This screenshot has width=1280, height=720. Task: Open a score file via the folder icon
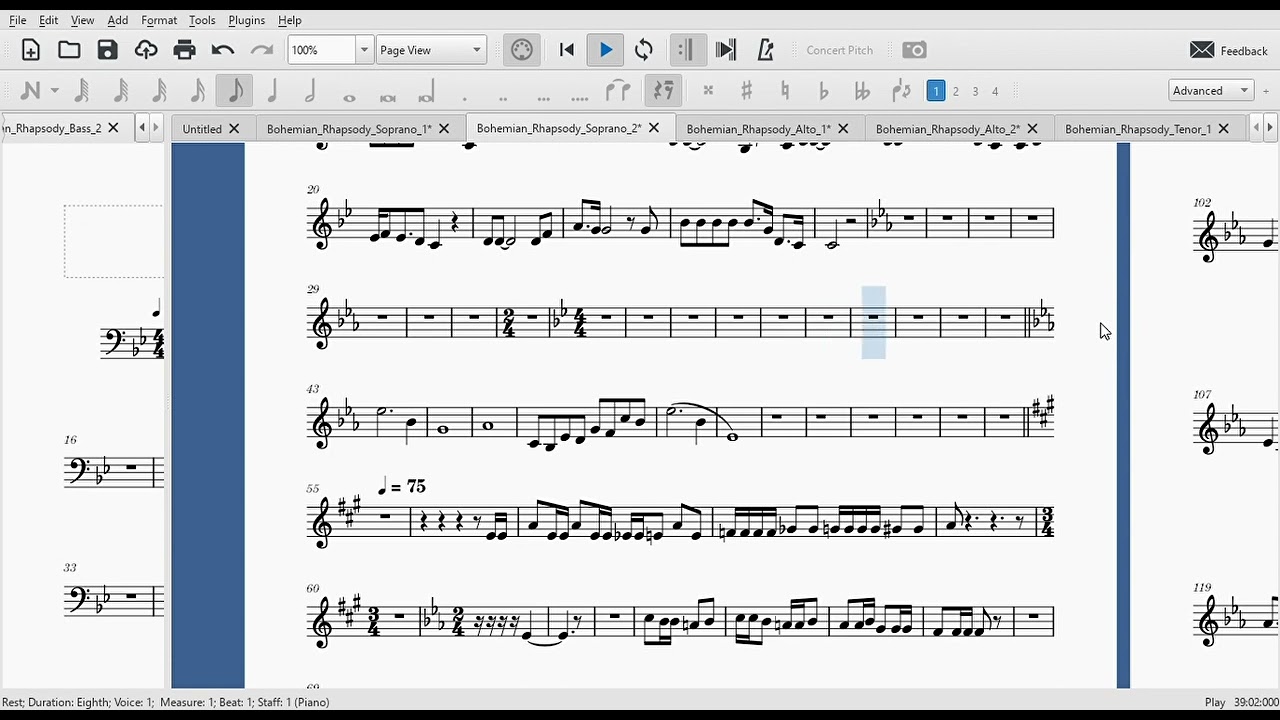(x=69, y=50)
